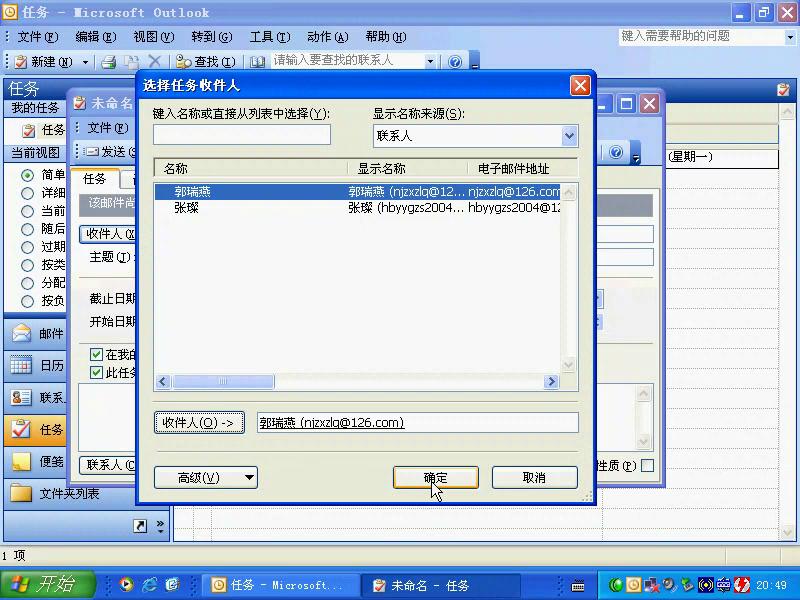Expand main toolbar options arrow
The height and width of the screenshot is (600, 800).
474,62
